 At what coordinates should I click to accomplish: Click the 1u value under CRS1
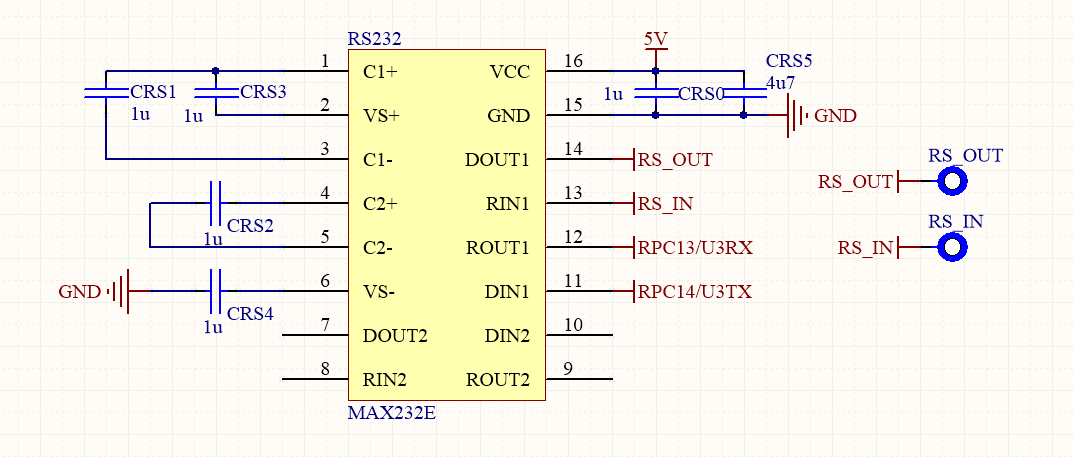click(140, 114)
